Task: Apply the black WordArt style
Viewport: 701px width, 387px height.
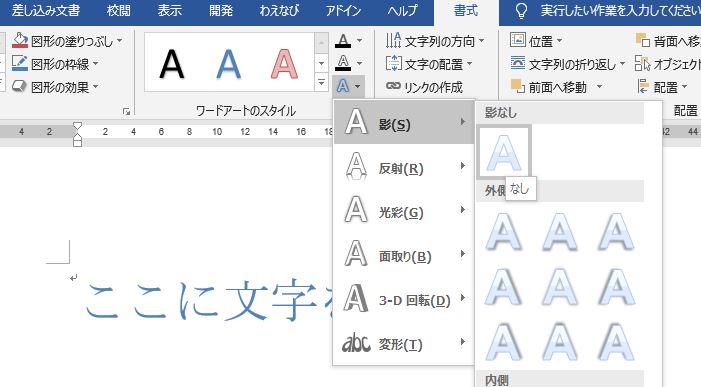Action: 172,63
